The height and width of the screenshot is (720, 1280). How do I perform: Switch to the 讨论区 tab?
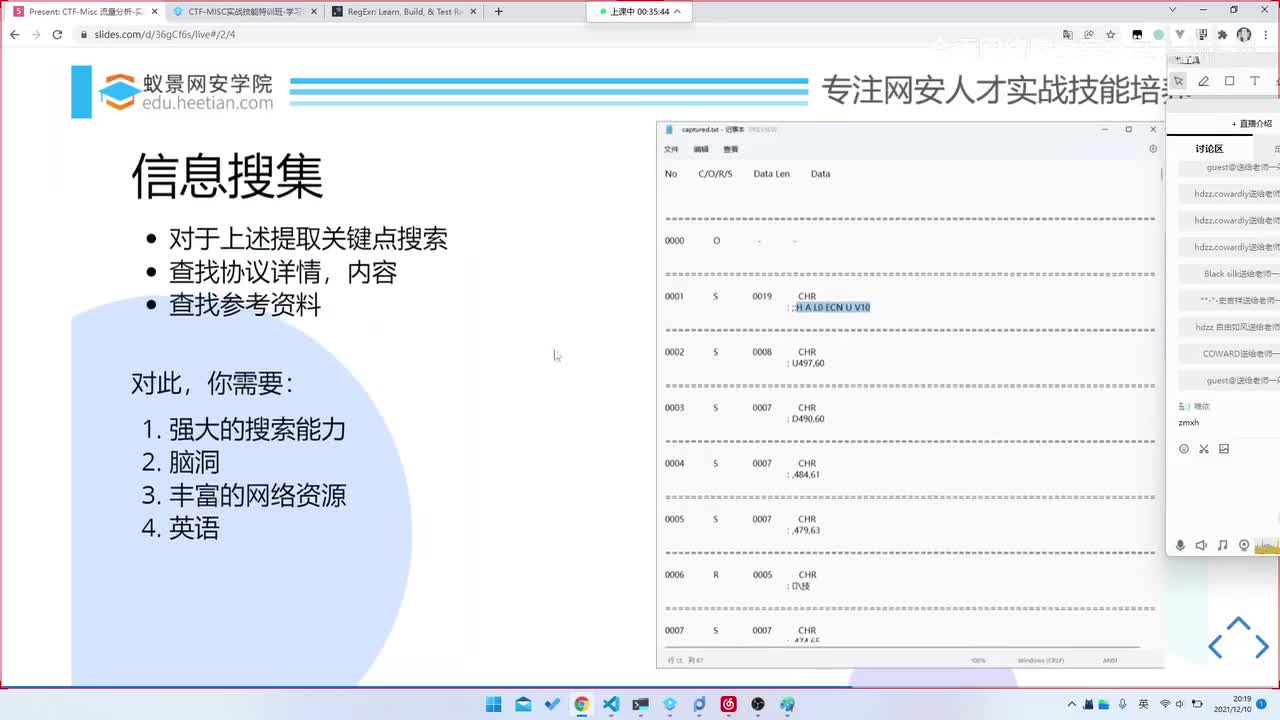pos(1209,149)
